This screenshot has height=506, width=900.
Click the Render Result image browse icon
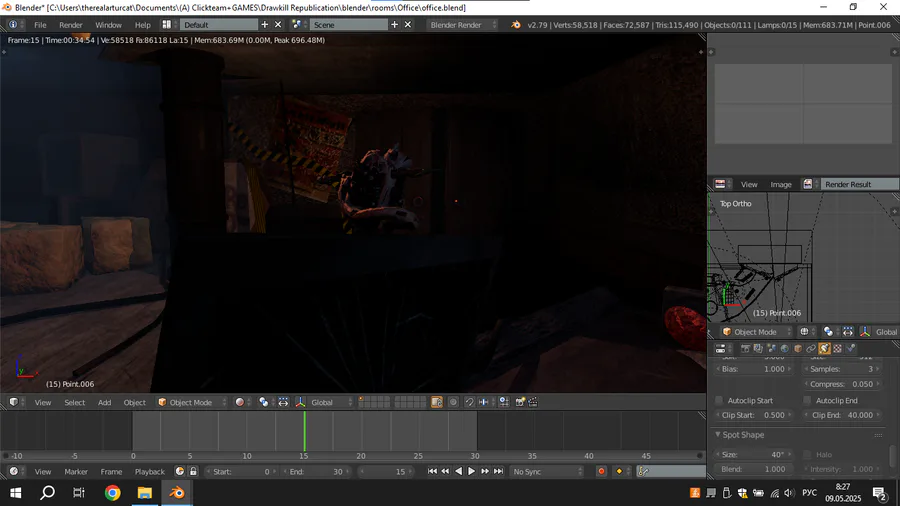click(x=808, y=184)
